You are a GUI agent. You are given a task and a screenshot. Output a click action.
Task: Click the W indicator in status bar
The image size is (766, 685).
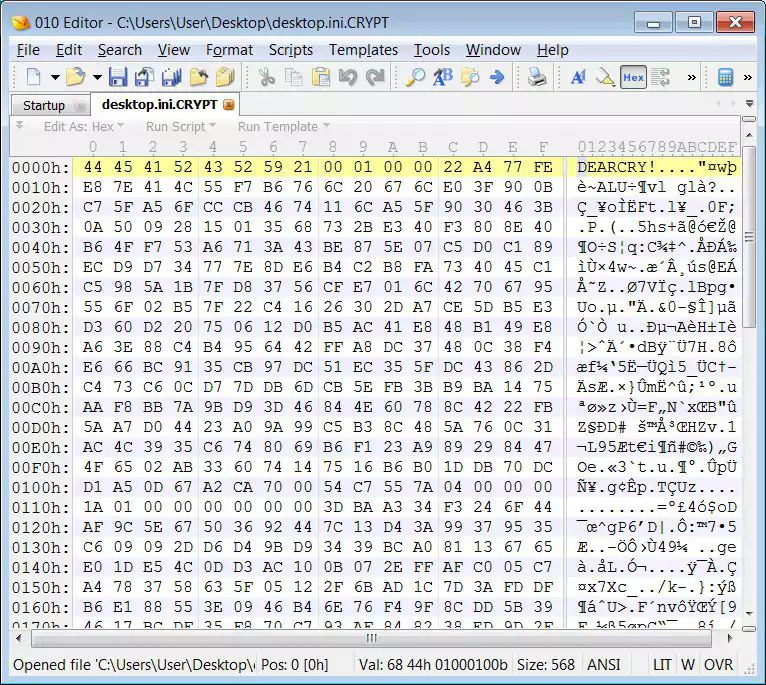tap(688, 665)
